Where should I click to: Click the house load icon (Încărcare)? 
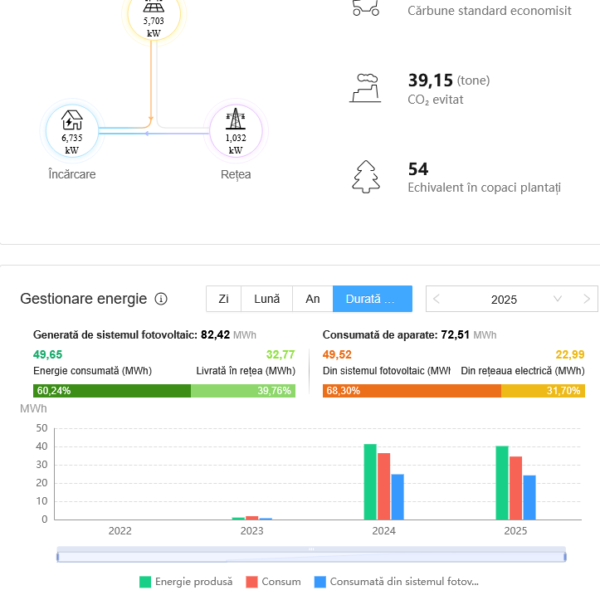(72, 130)
